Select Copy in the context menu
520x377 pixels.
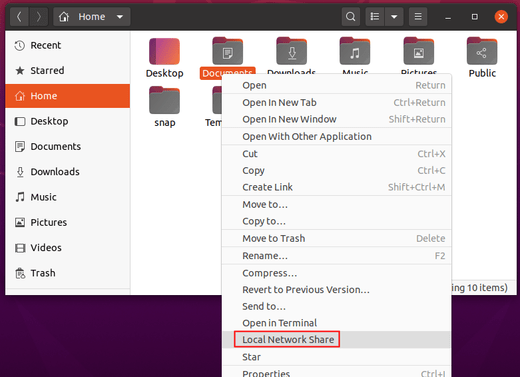[x=337, y=171]
